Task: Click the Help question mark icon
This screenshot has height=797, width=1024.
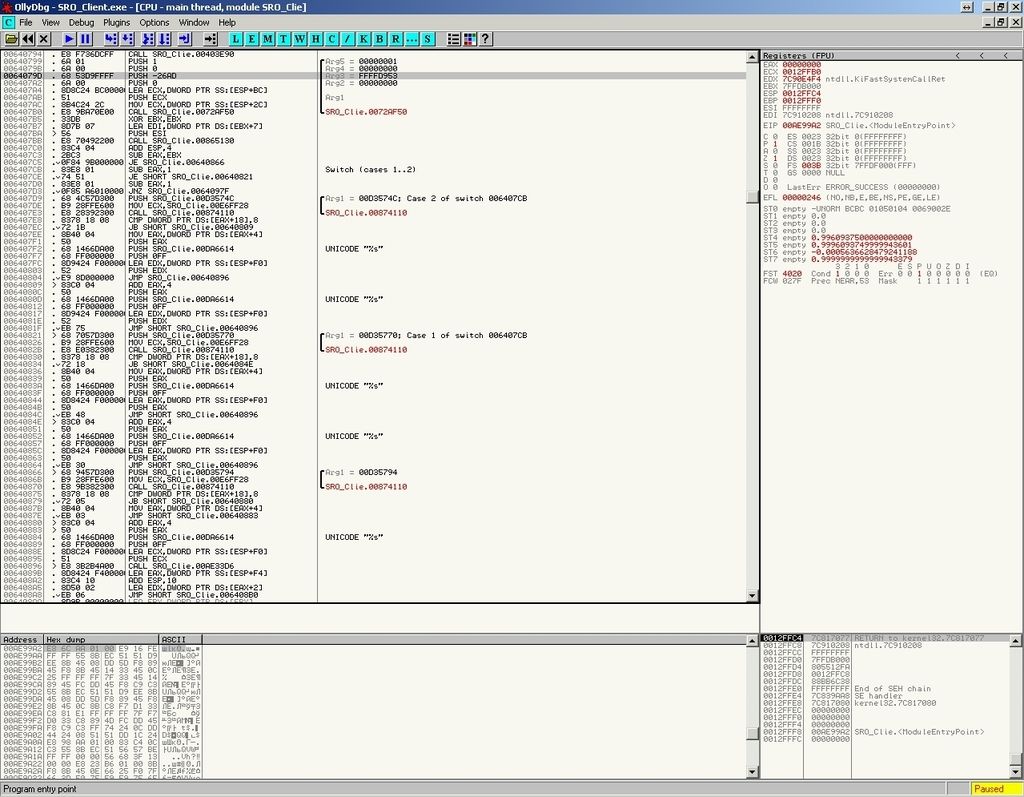Action: coord(485,39)
